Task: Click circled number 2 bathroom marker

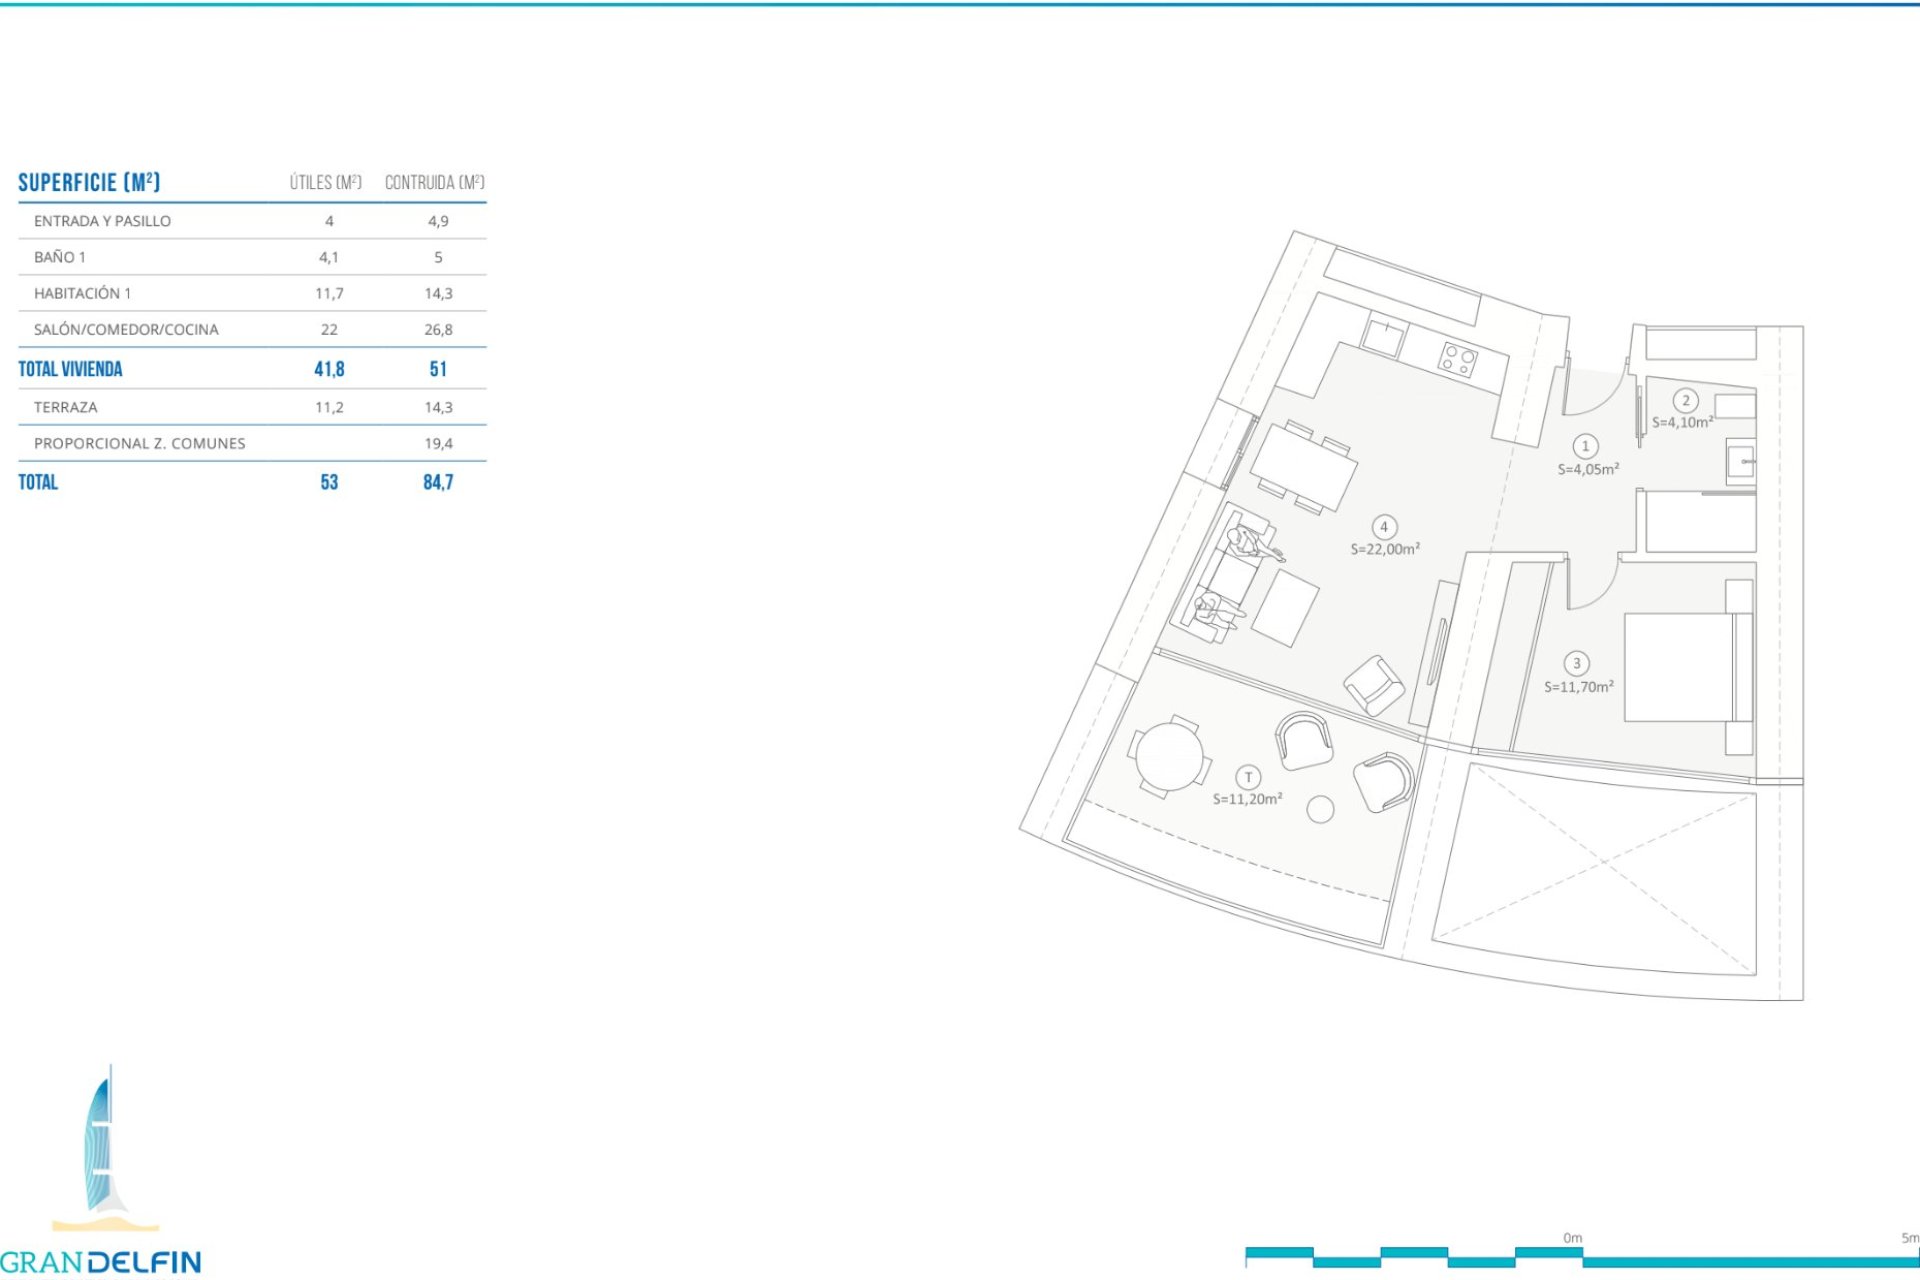Action: pos(1685,401)
